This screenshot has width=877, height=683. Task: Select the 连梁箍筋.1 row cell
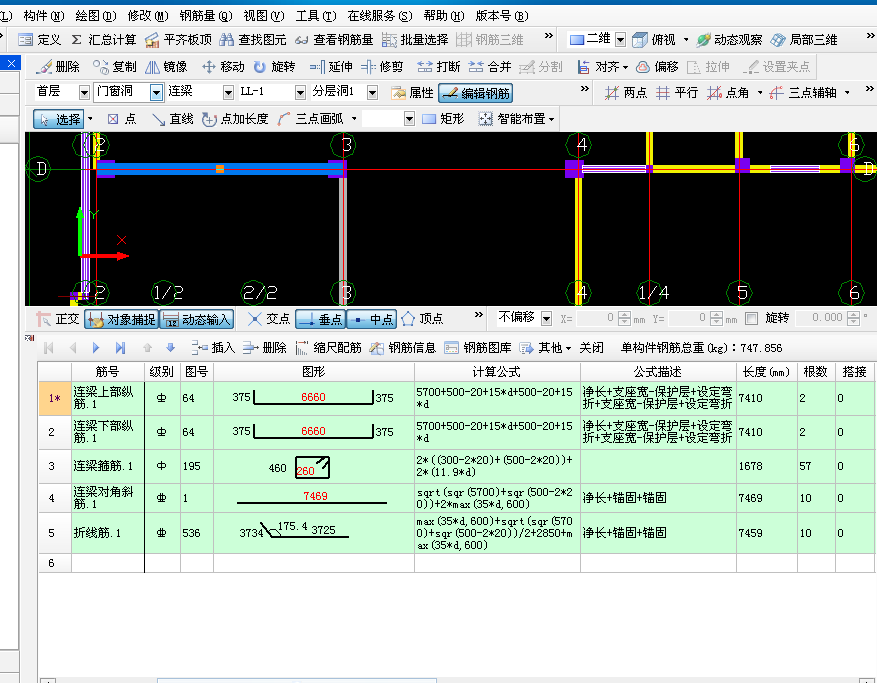coord(107,466)
